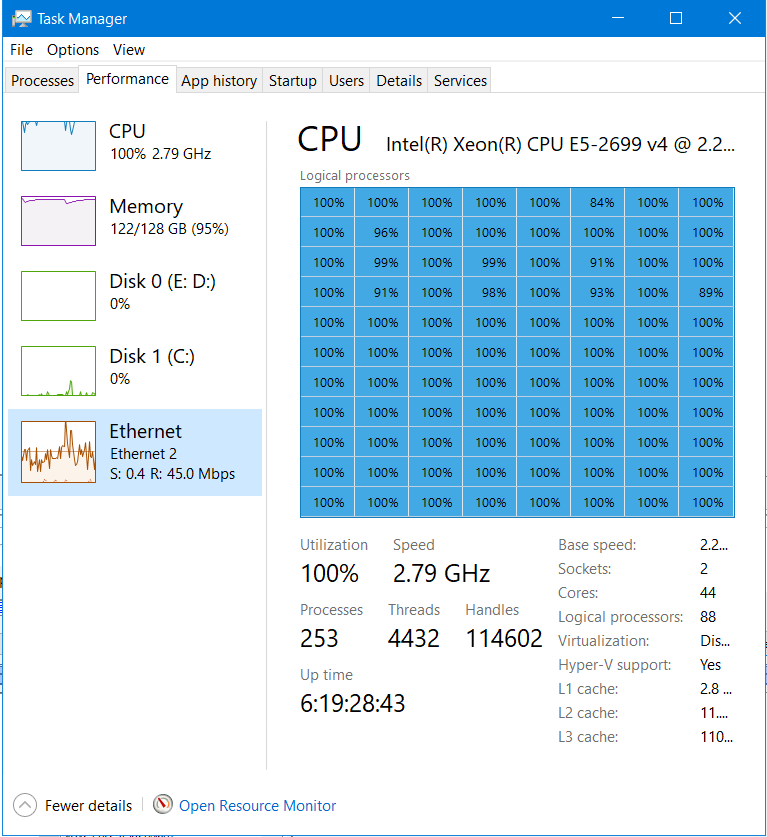Switch to the Services tab

(x=460, y=81)
